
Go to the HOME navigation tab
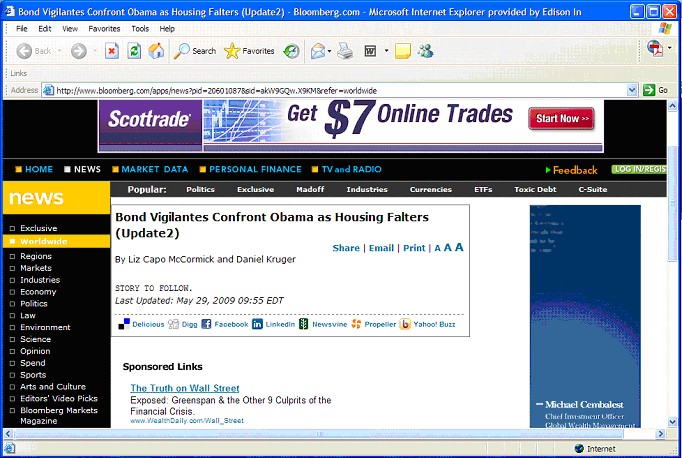[x=34, y=169]
